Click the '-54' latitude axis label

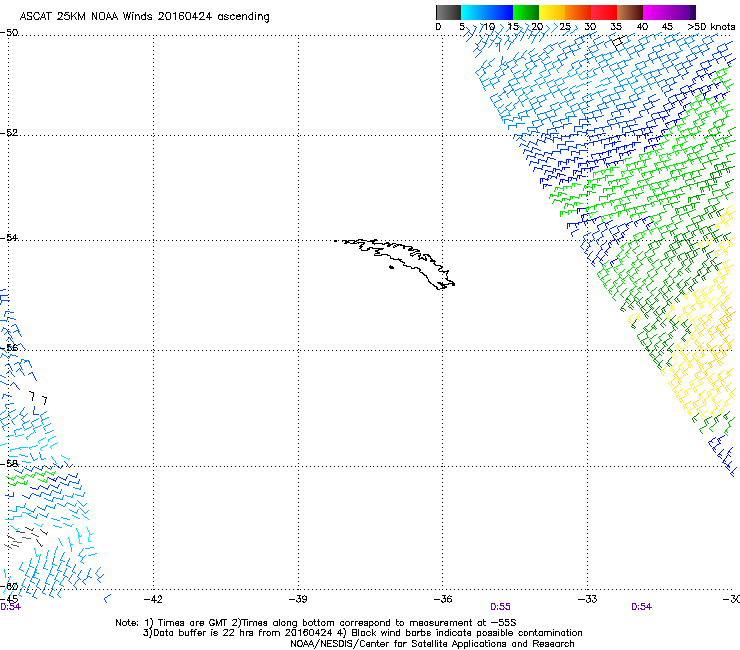pos(9,237)
